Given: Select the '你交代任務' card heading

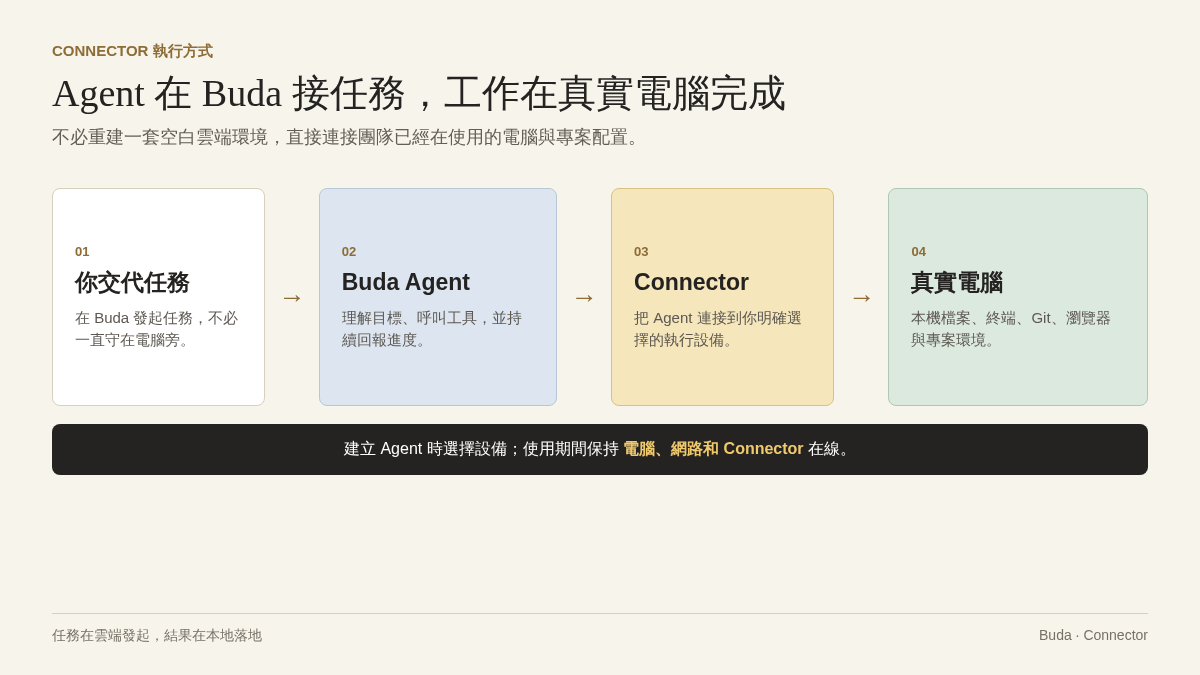Looking at the screenshot, I should [x=132, y=283].
